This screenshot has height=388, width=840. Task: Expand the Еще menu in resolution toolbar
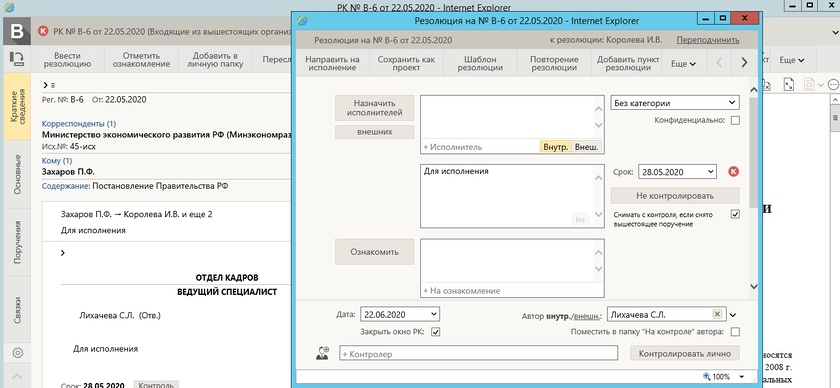[683, 63]
